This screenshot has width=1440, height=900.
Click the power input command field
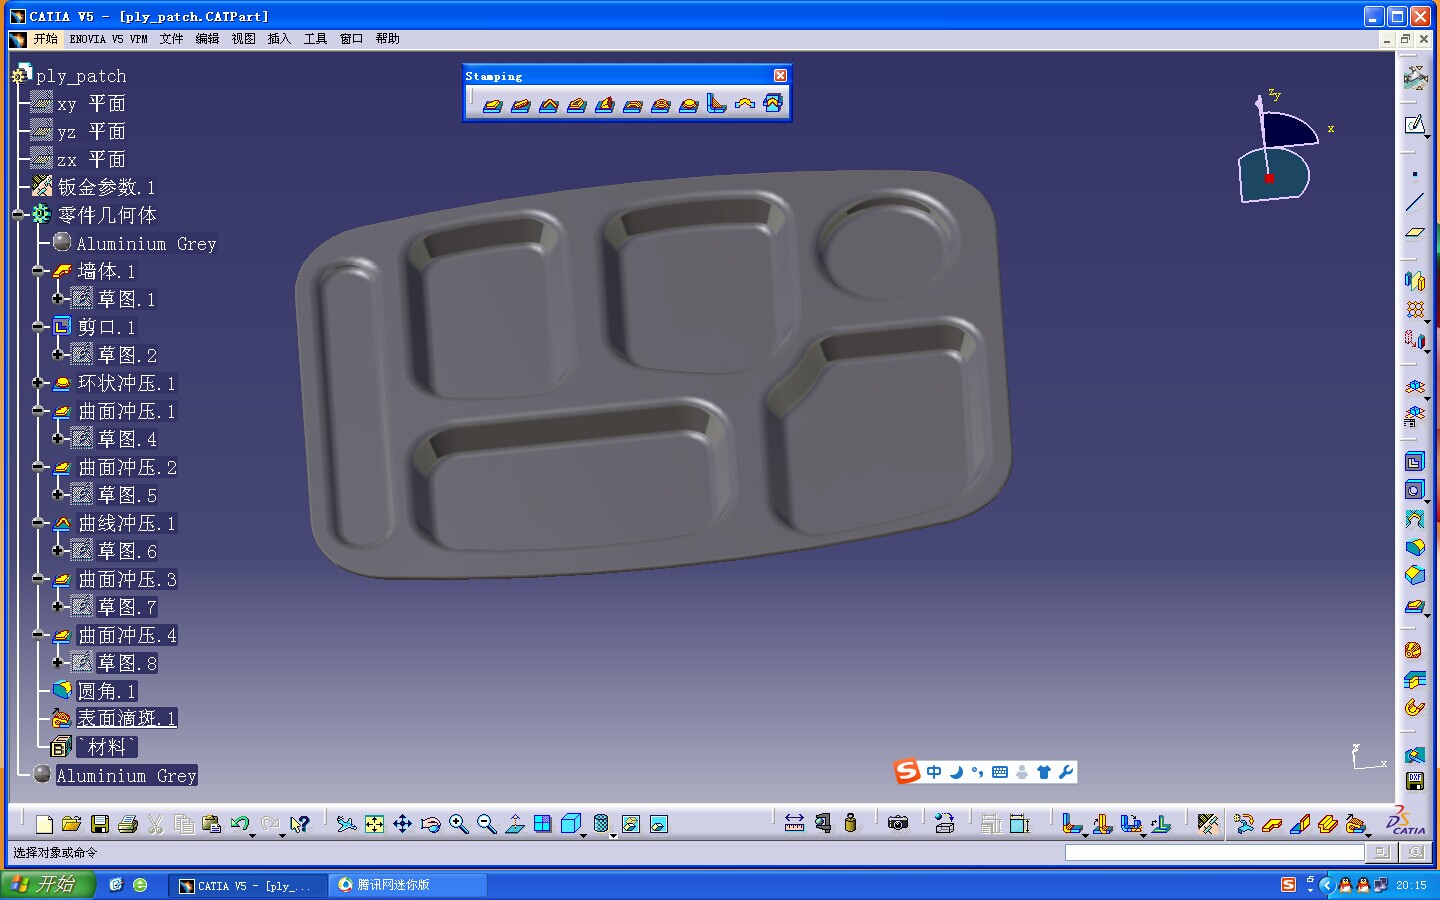(x=1214, y=853)
